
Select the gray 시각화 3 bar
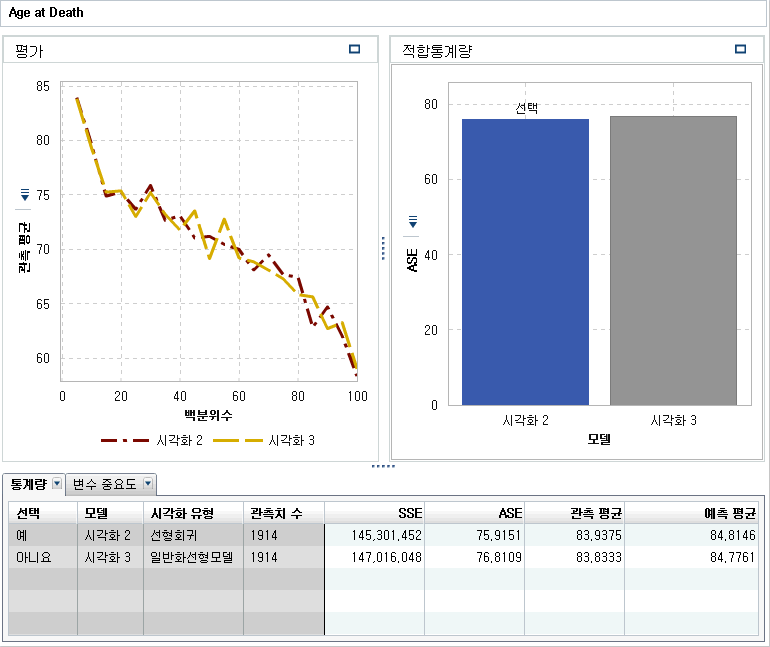click(673, 261)
